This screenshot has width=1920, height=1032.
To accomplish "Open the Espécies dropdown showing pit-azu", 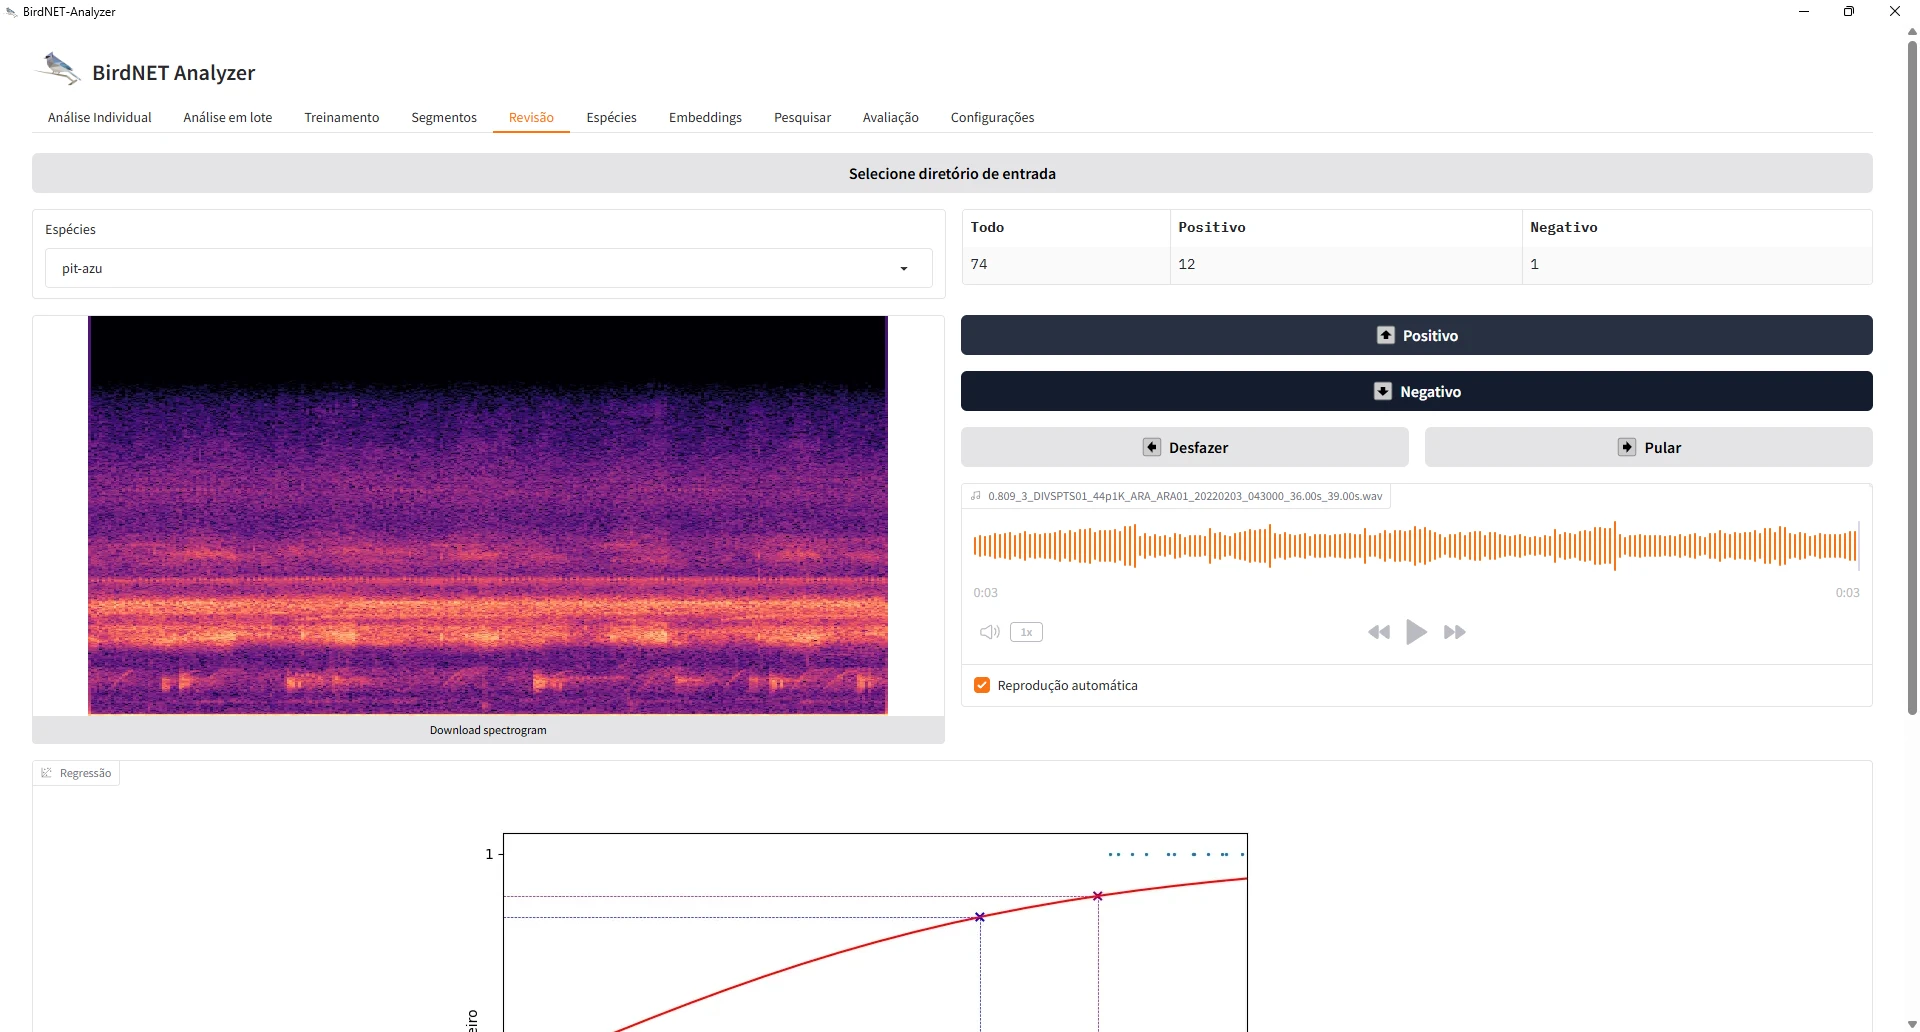I will click(488, 268).
